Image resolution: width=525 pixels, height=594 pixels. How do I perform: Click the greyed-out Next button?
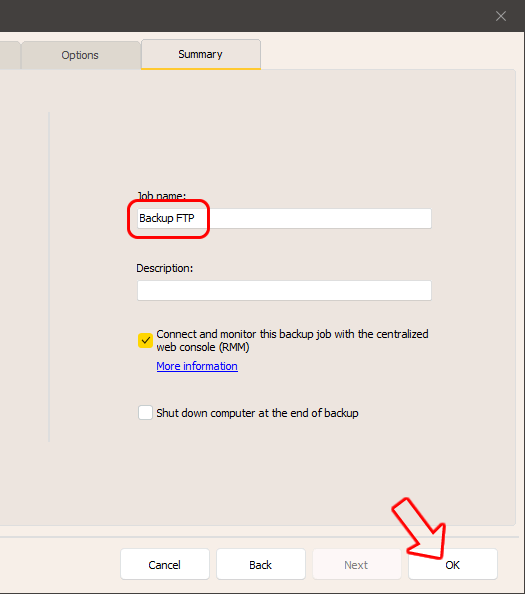pos(356,564)
